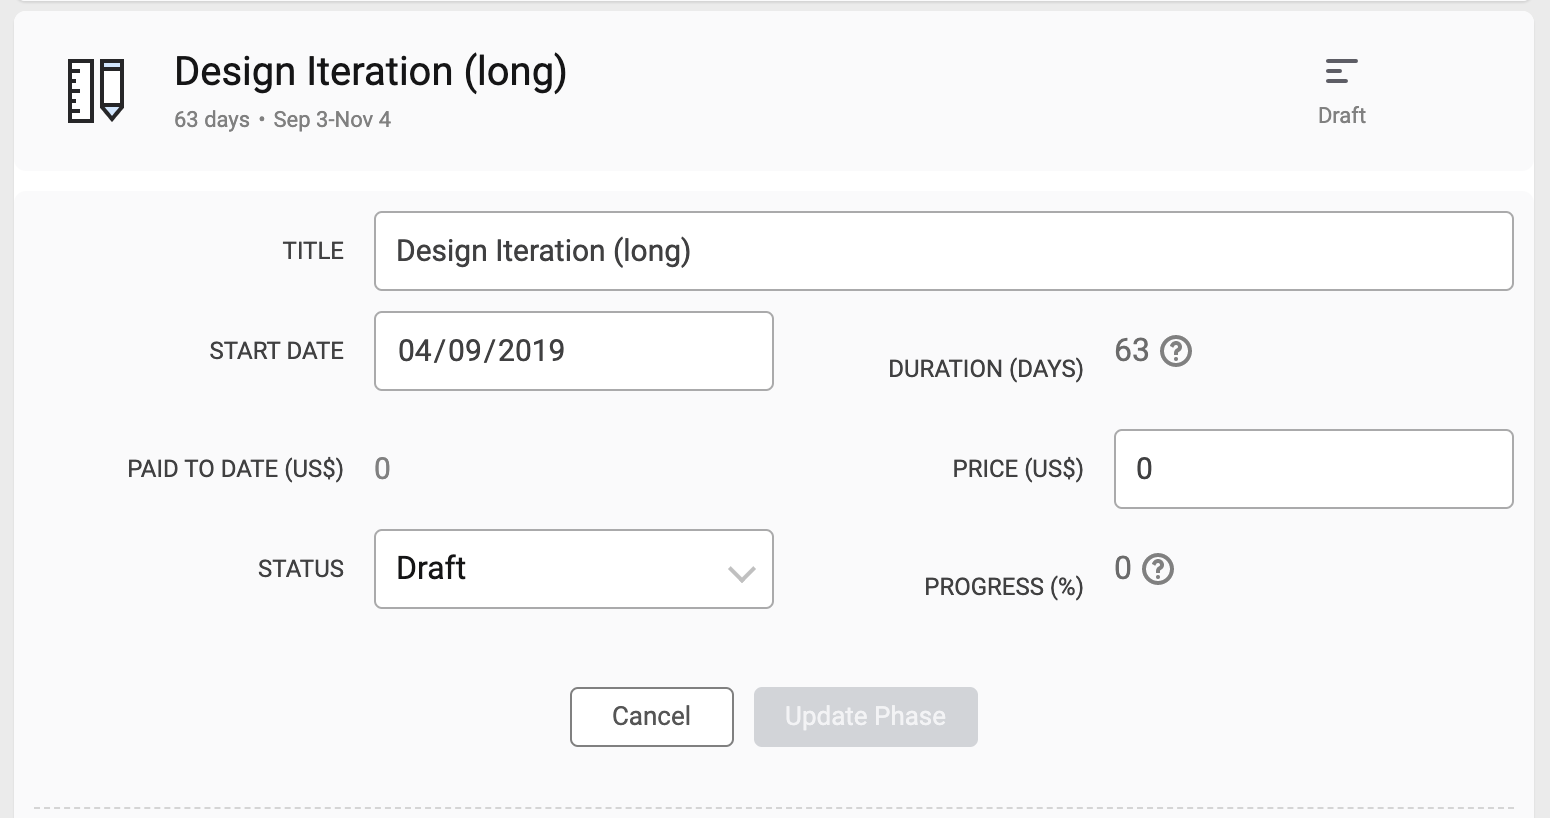The height and width of the screenshot is (818, 1550).
Task: Focus the Start Date field showing 04/09/2019
Action: tap(573, 351)
